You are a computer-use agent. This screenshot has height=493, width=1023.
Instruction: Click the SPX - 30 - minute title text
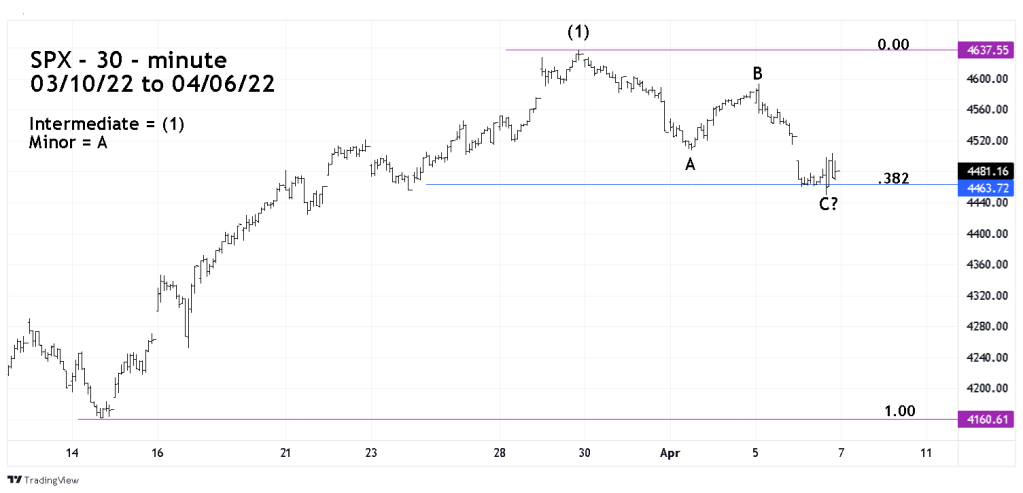[x=128, y=60]
